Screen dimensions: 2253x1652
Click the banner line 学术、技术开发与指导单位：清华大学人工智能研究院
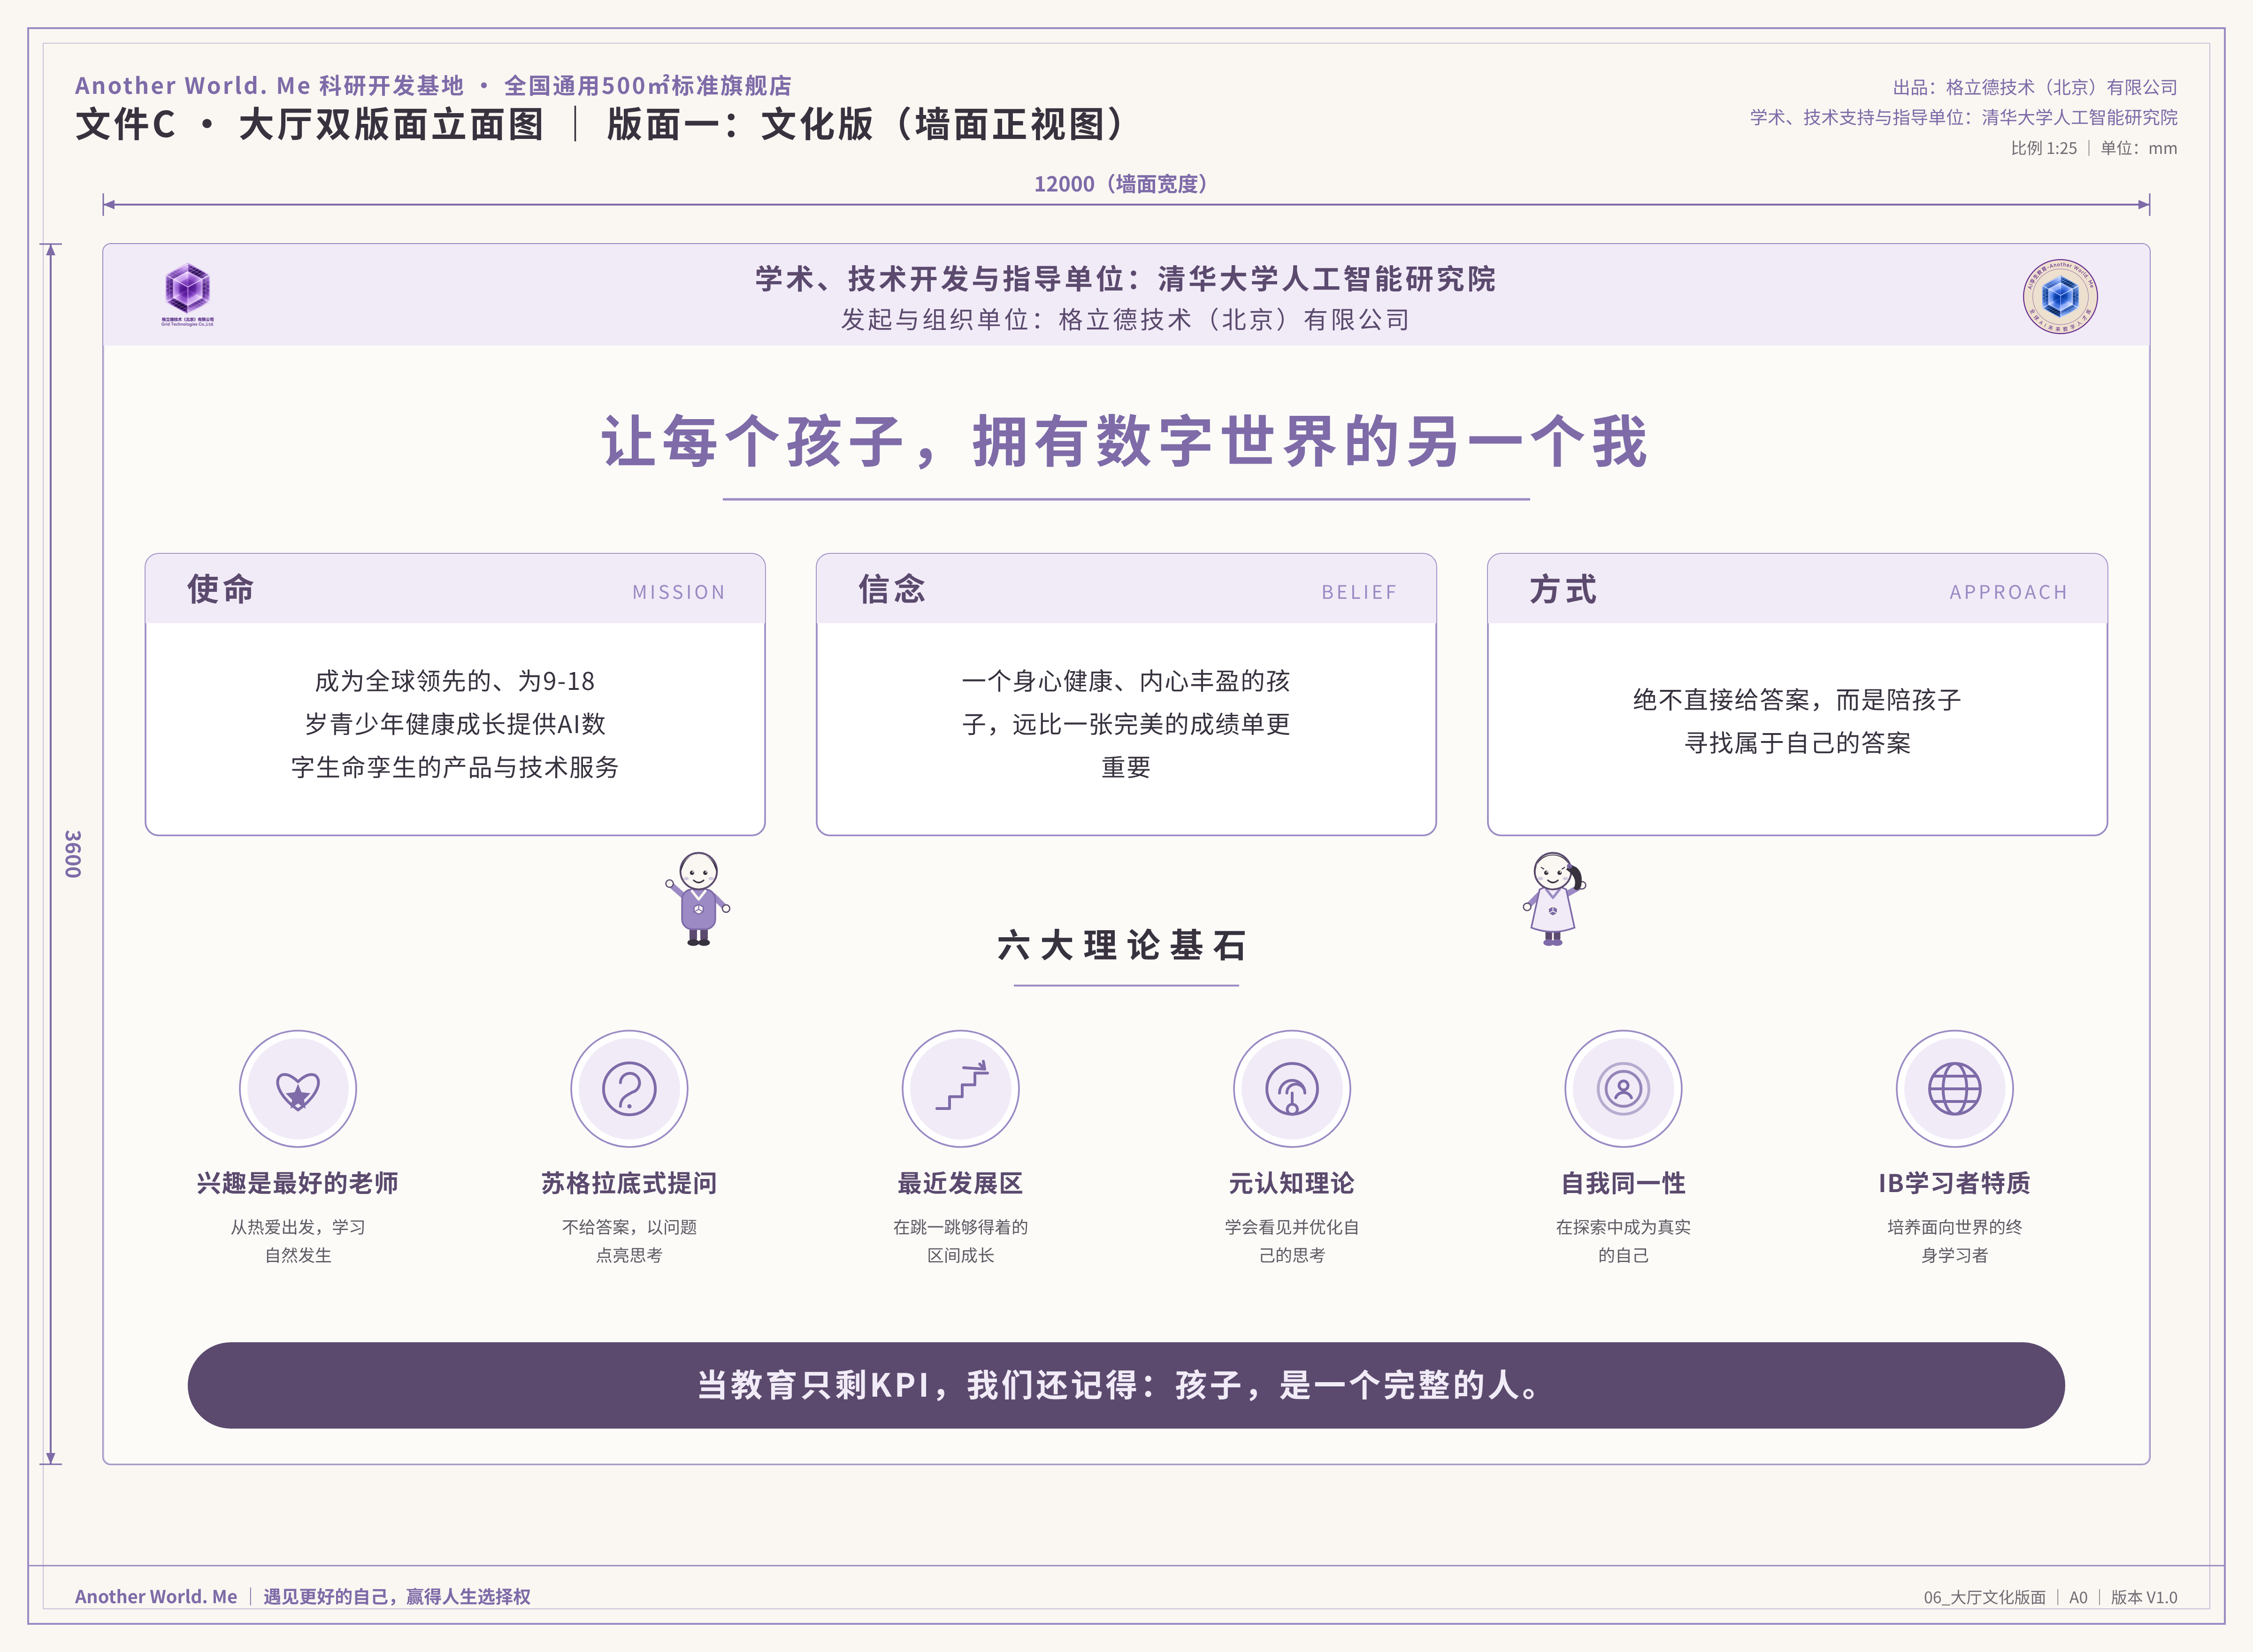[x=1126, y=278]
